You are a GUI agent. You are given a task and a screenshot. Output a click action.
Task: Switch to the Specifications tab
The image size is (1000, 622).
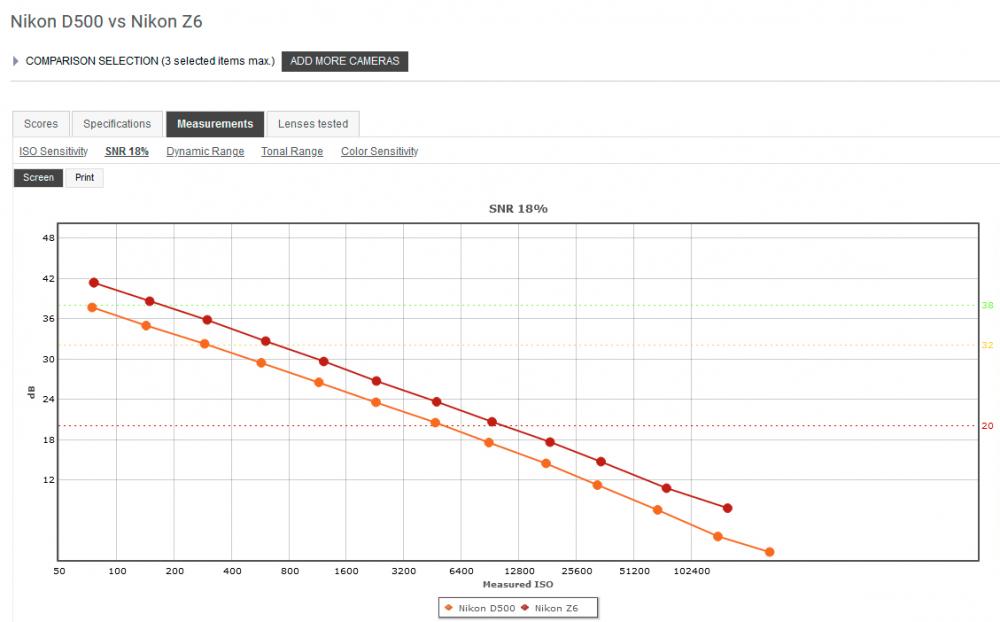coord(117,124)
